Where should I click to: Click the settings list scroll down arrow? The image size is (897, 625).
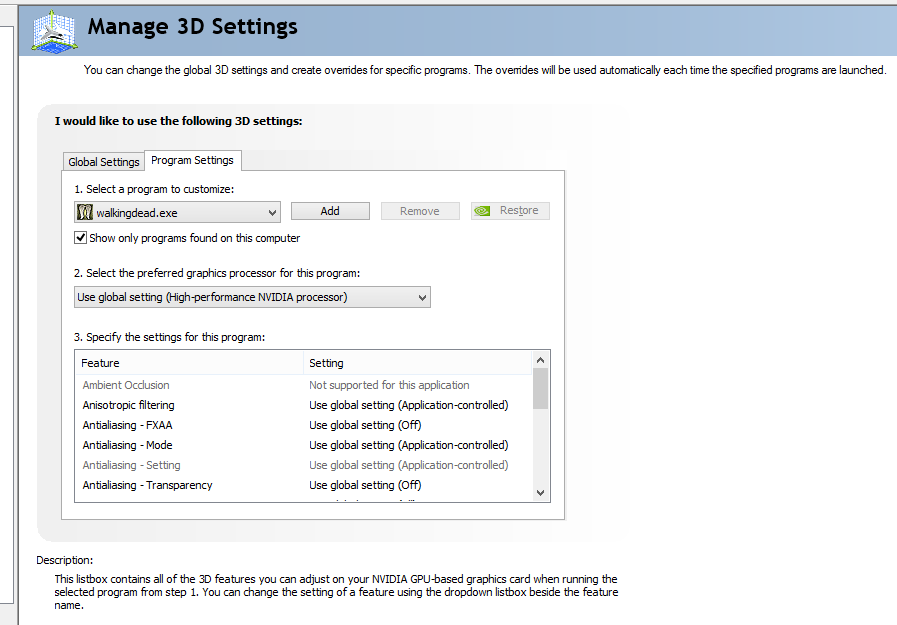tap(541, 493)
